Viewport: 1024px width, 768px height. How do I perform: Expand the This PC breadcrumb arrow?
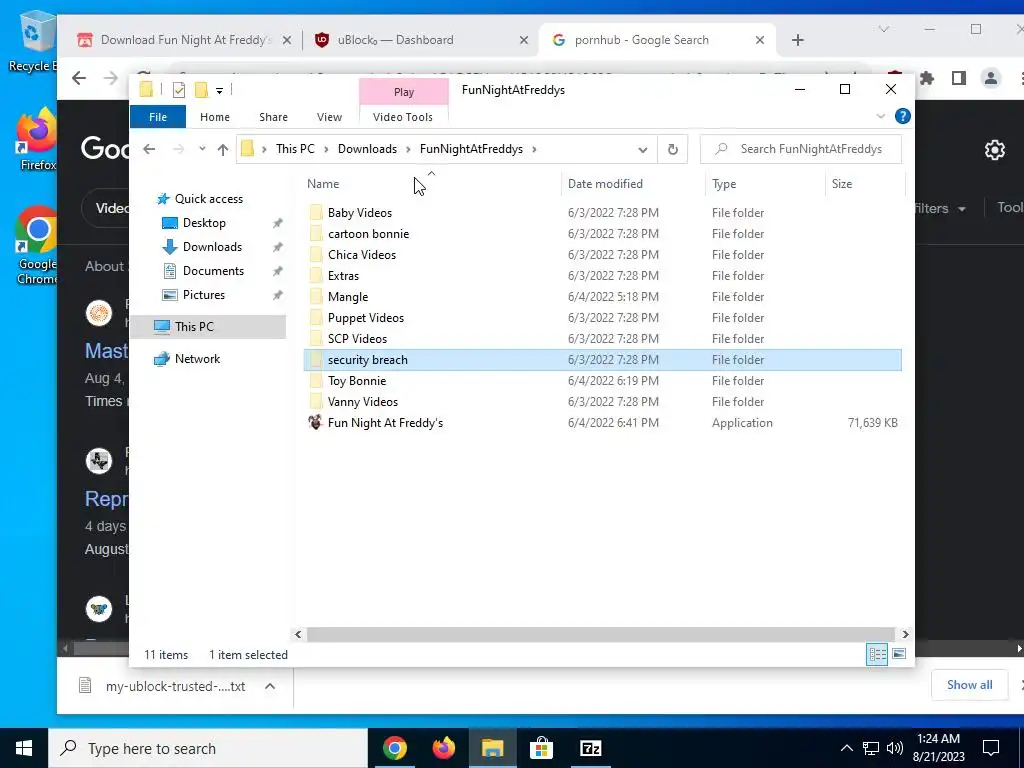(x=327, y=149)
